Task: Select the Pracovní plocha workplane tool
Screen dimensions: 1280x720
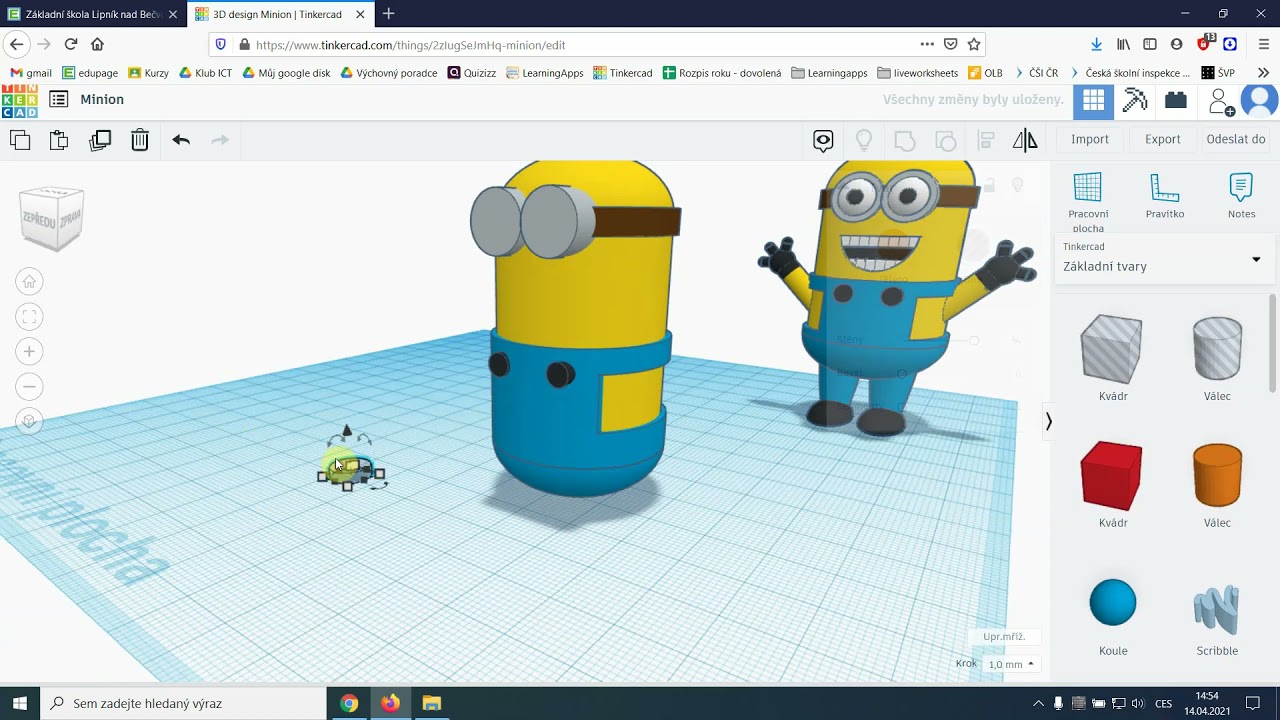Action: pos(1088,202)
